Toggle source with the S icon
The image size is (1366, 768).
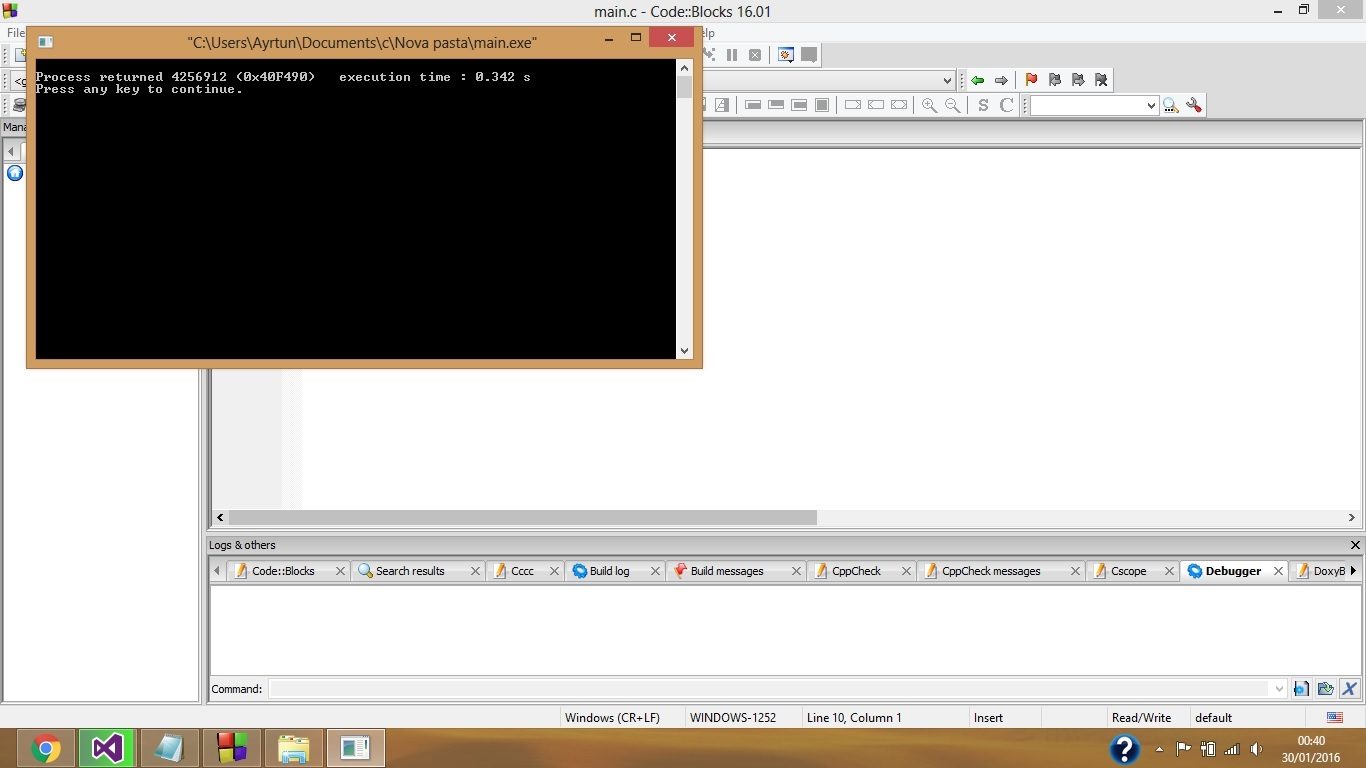pyautogui.click(x=983, y=105)
